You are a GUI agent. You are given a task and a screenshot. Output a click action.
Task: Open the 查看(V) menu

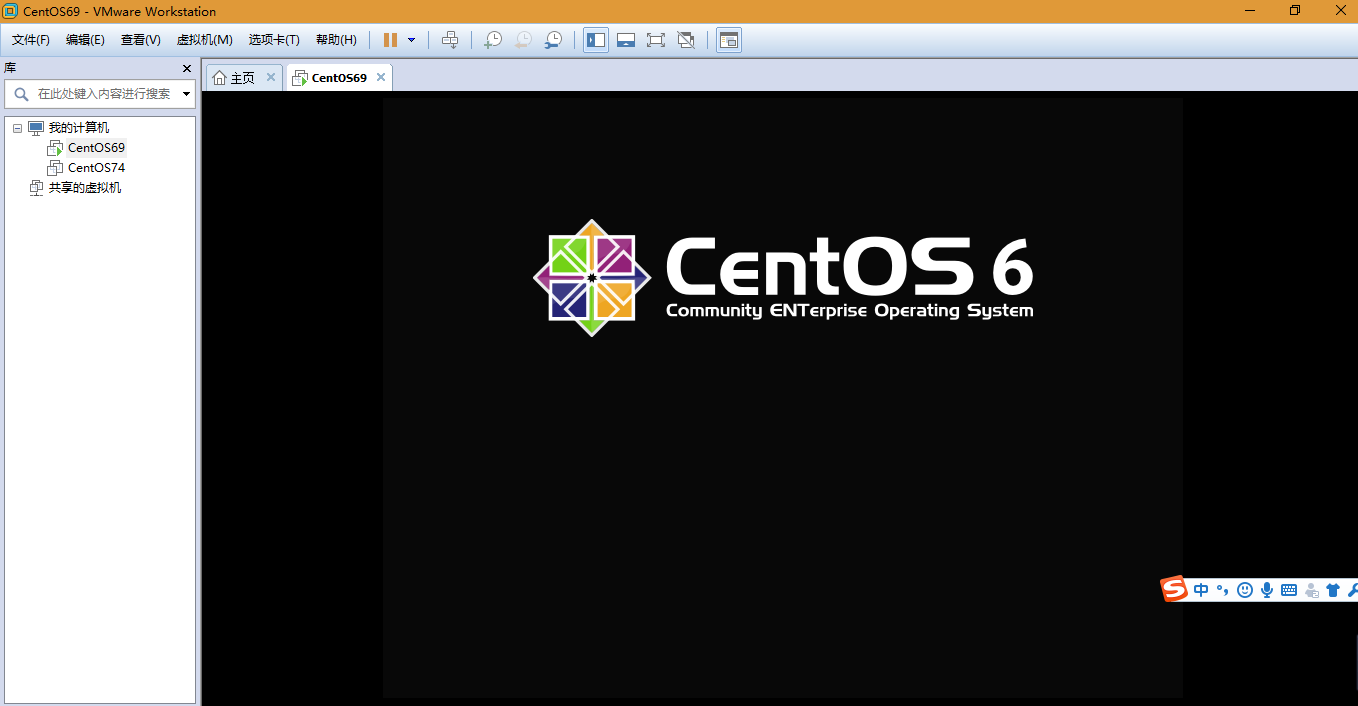pos(141,40)
